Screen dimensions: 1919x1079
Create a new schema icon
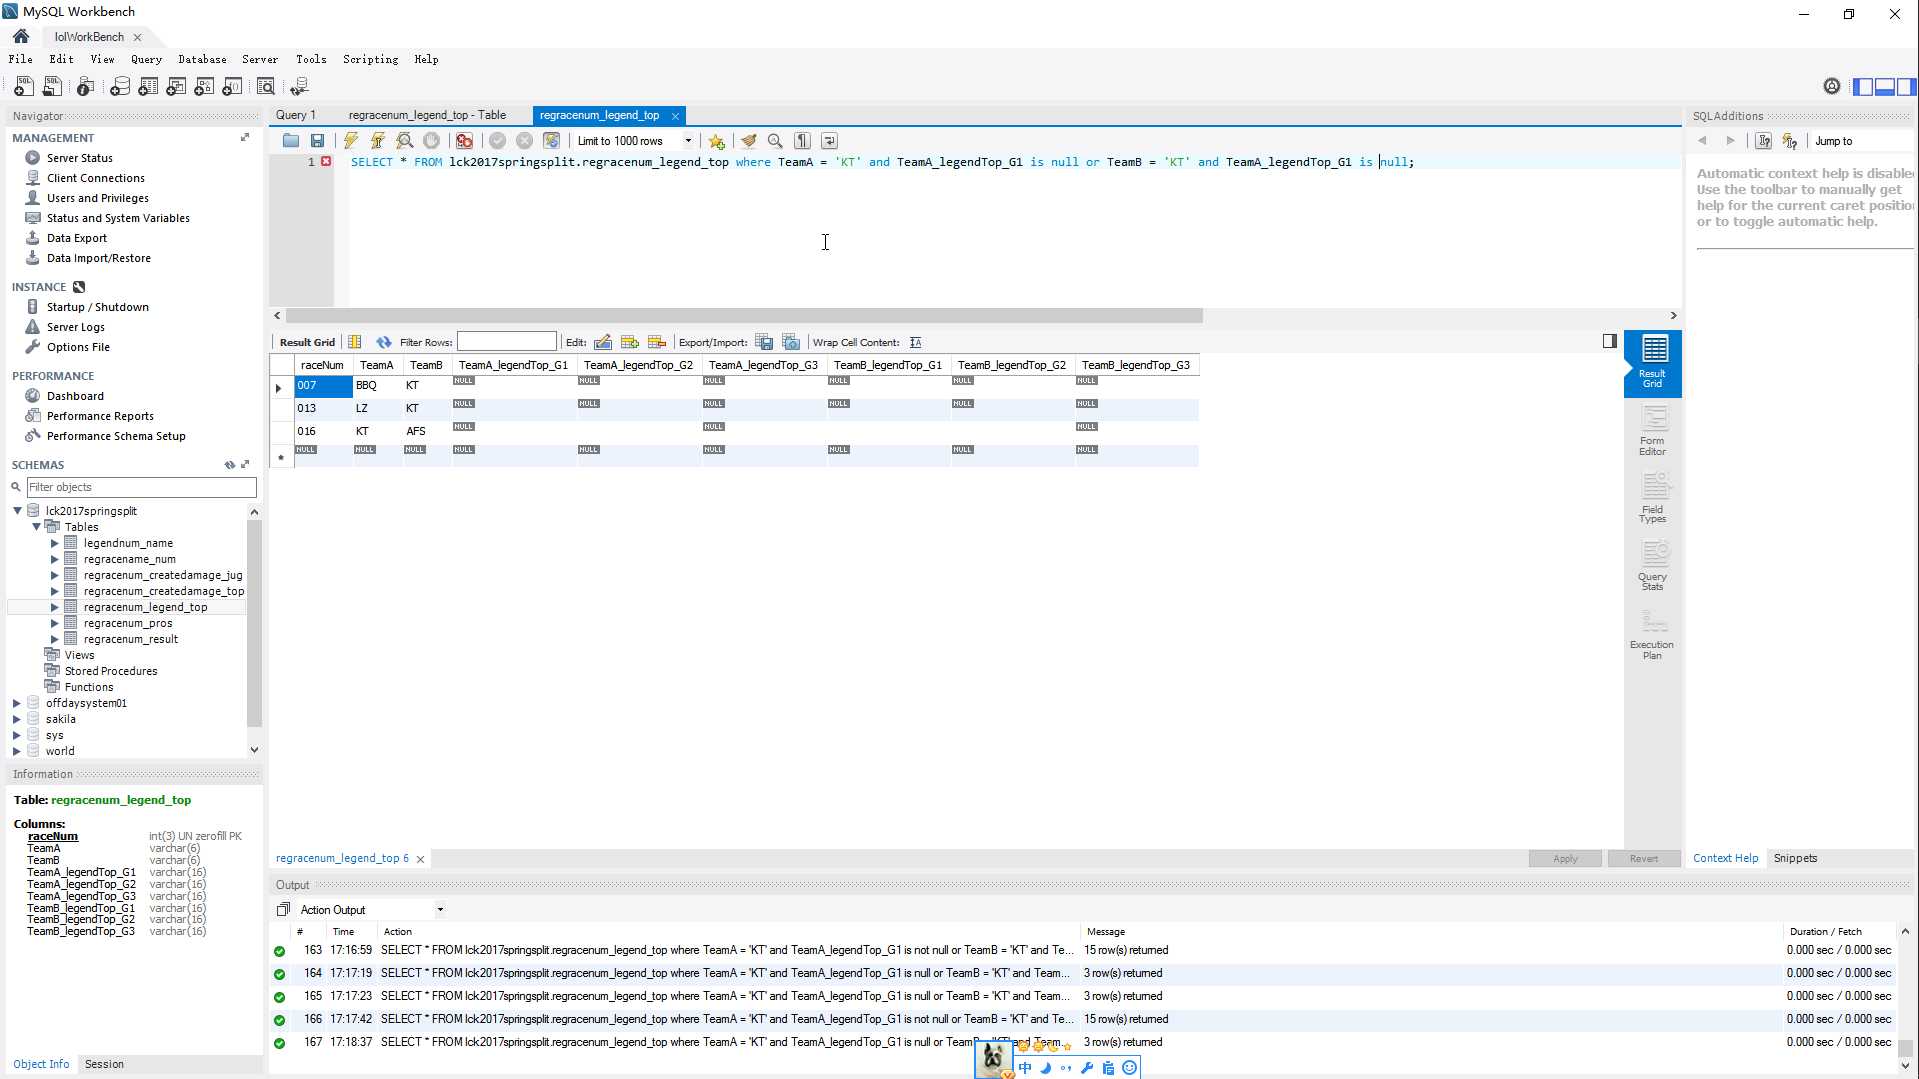click(120, 87)
